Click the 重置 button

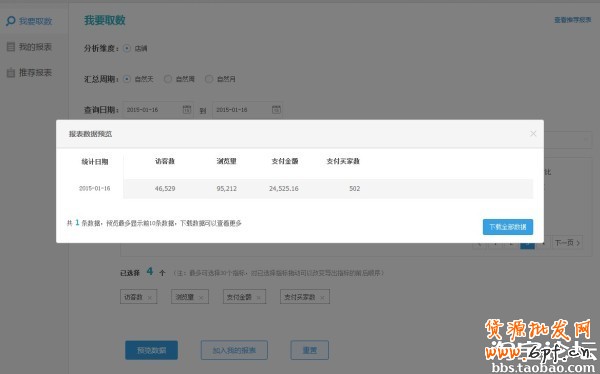pyautogui.click(x=310, y=350)
